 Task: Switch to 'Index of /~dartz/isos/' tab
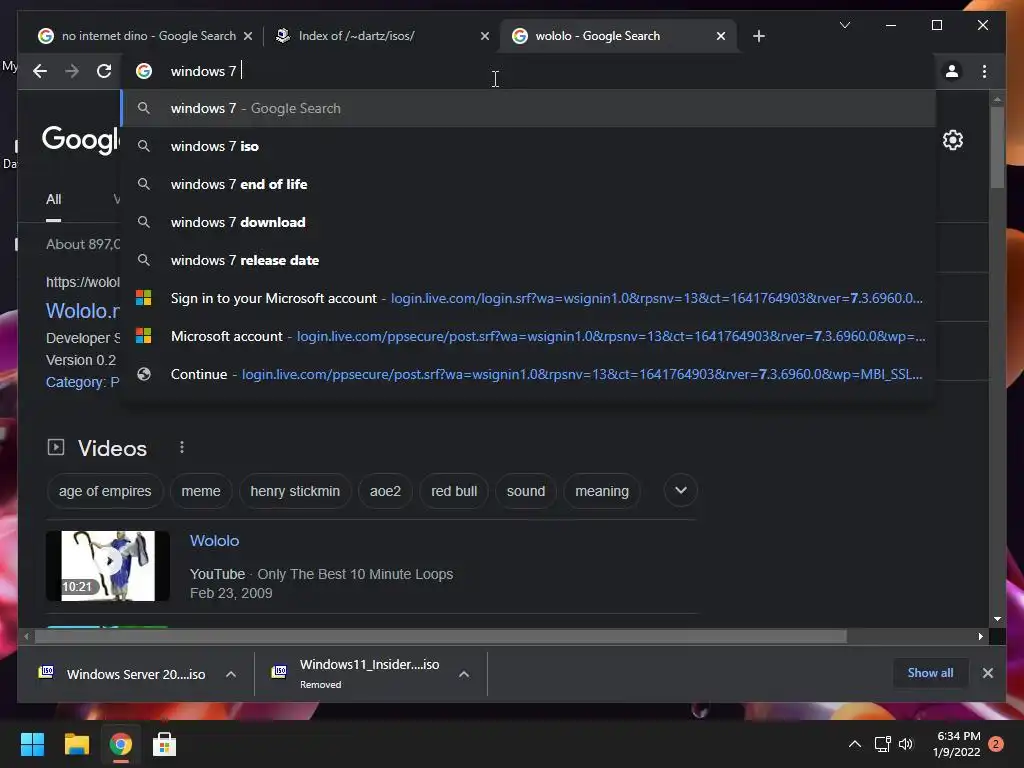(x=381, y=36)
